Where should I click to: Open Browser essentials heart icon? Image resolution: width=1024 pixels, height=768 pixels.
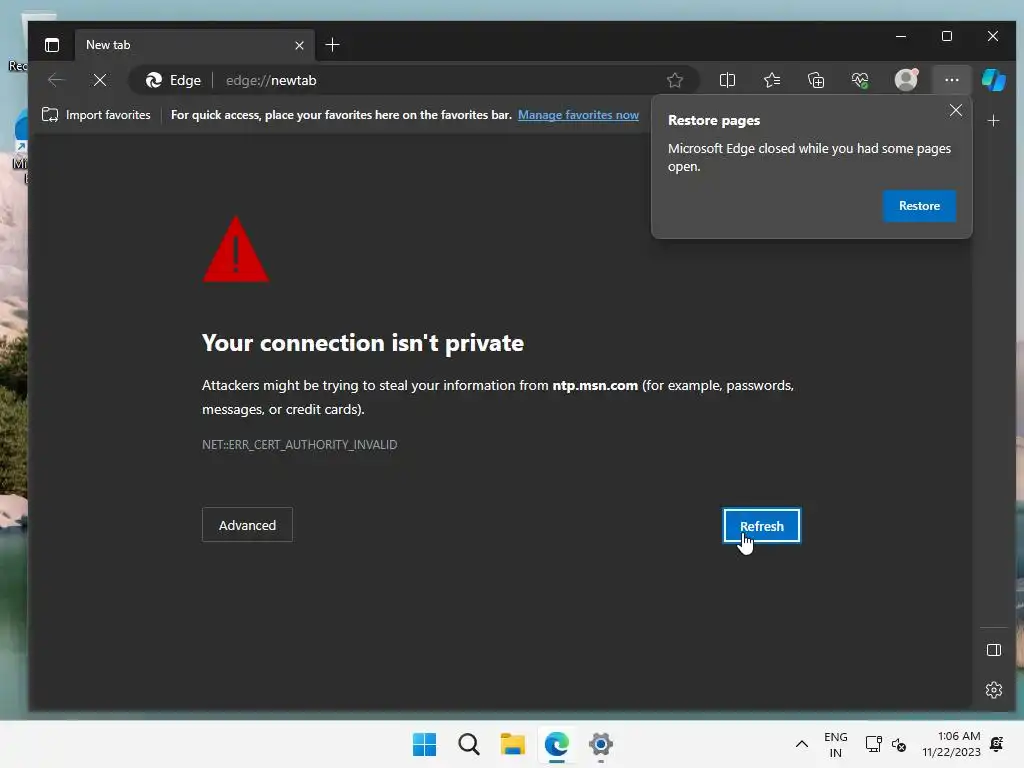(861, 80)
